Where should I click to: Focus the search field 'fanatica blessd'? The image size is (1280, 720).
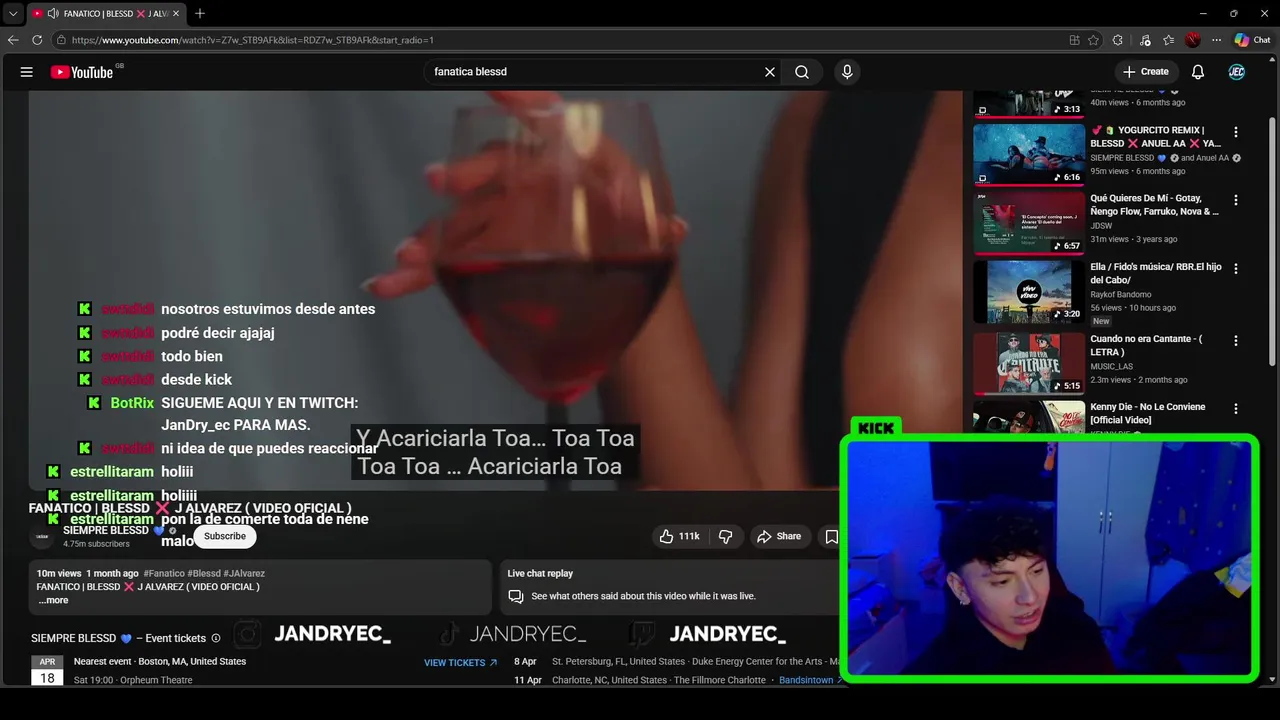(593, 72)
